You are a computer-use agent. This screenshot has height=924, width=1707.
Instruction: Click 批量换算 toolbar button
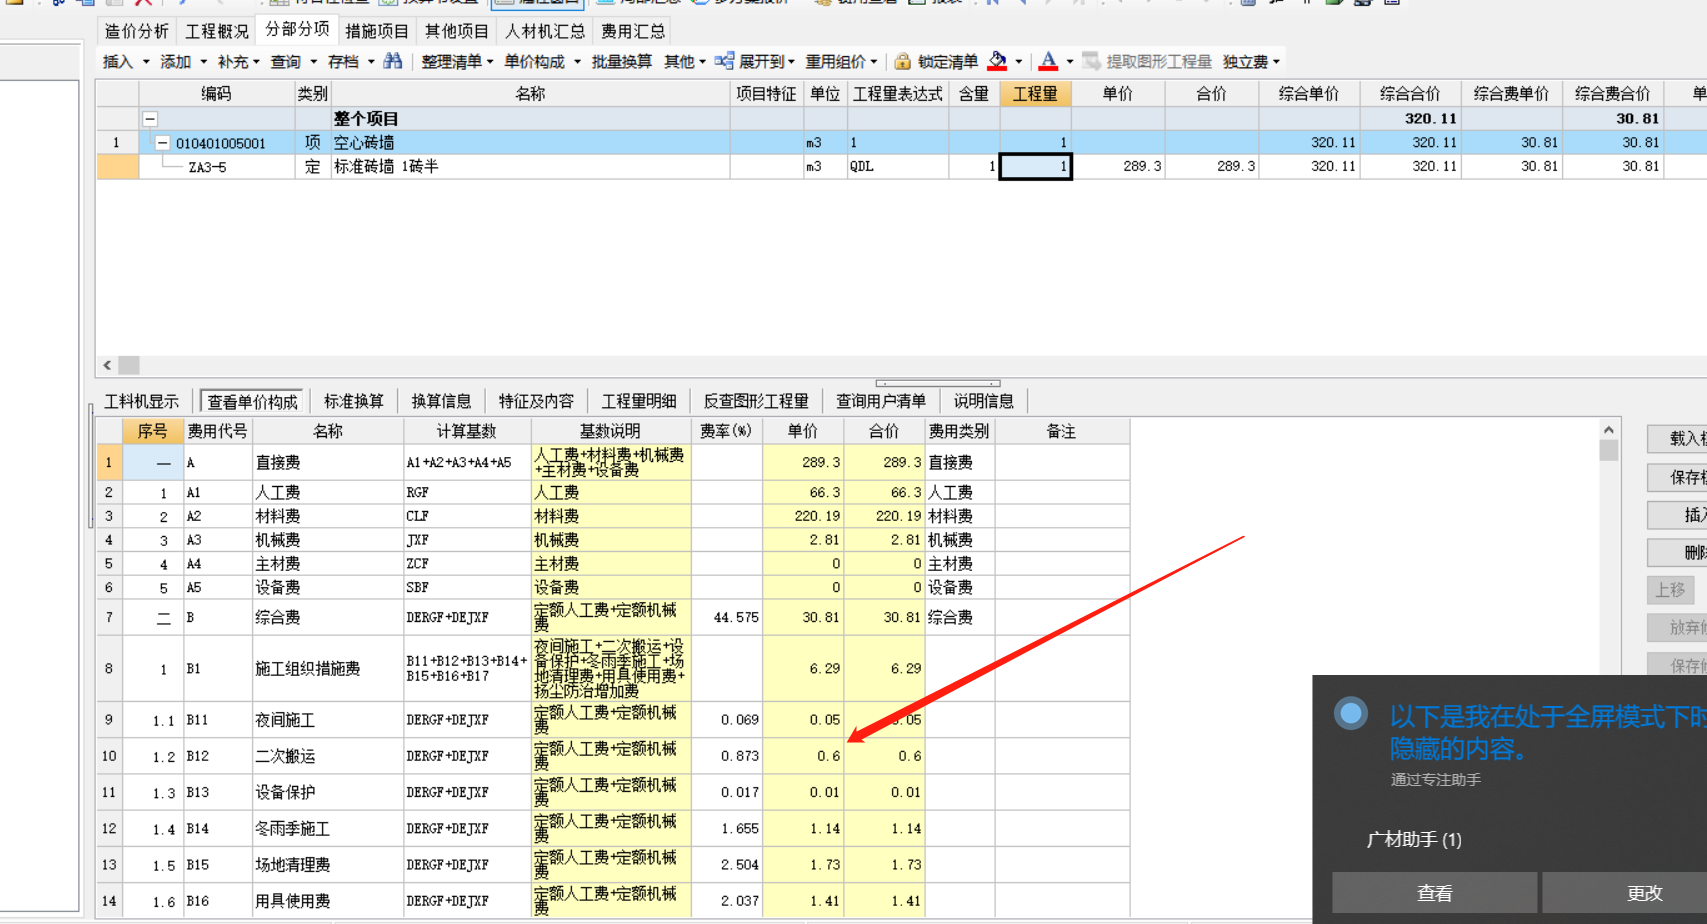(621, 62)
